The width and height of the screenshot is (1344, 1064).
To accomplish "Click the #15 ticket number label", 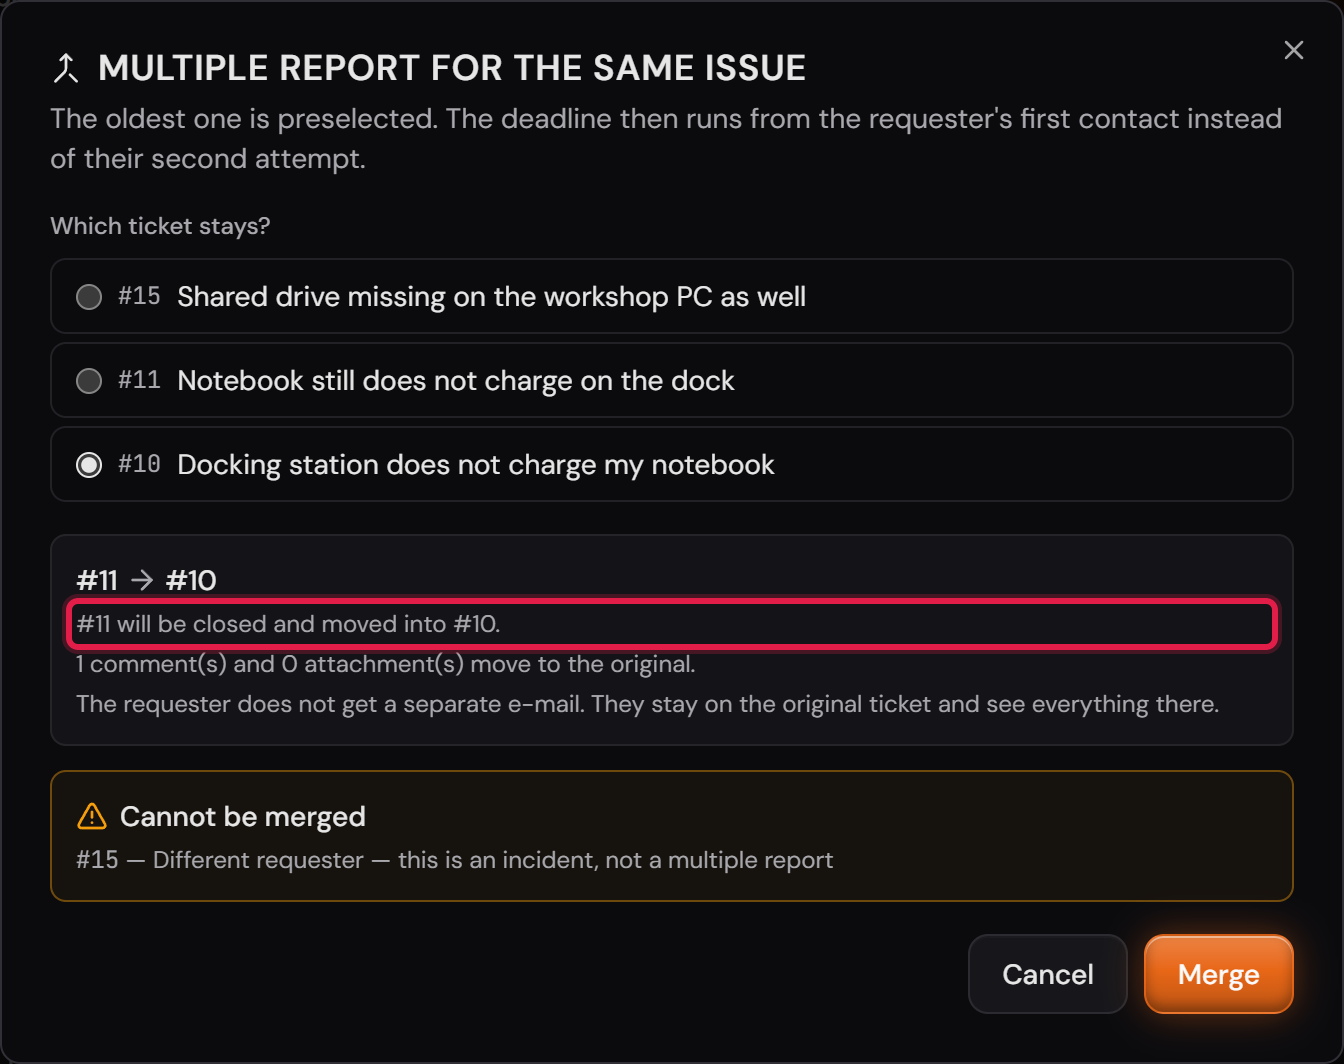I will click(x=139, y=296).
